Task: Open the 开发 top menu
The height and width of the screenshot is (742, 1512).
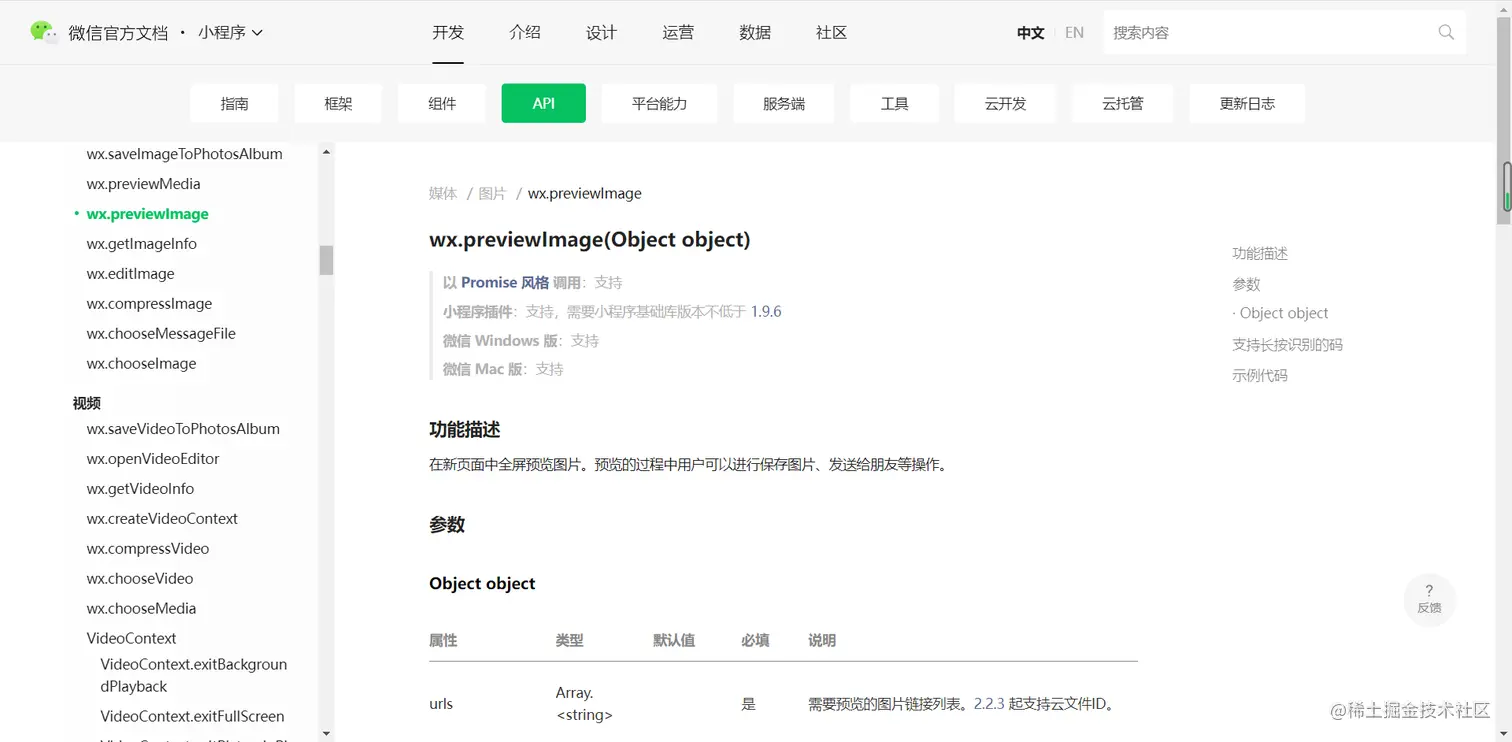Action: pos(448,32)
